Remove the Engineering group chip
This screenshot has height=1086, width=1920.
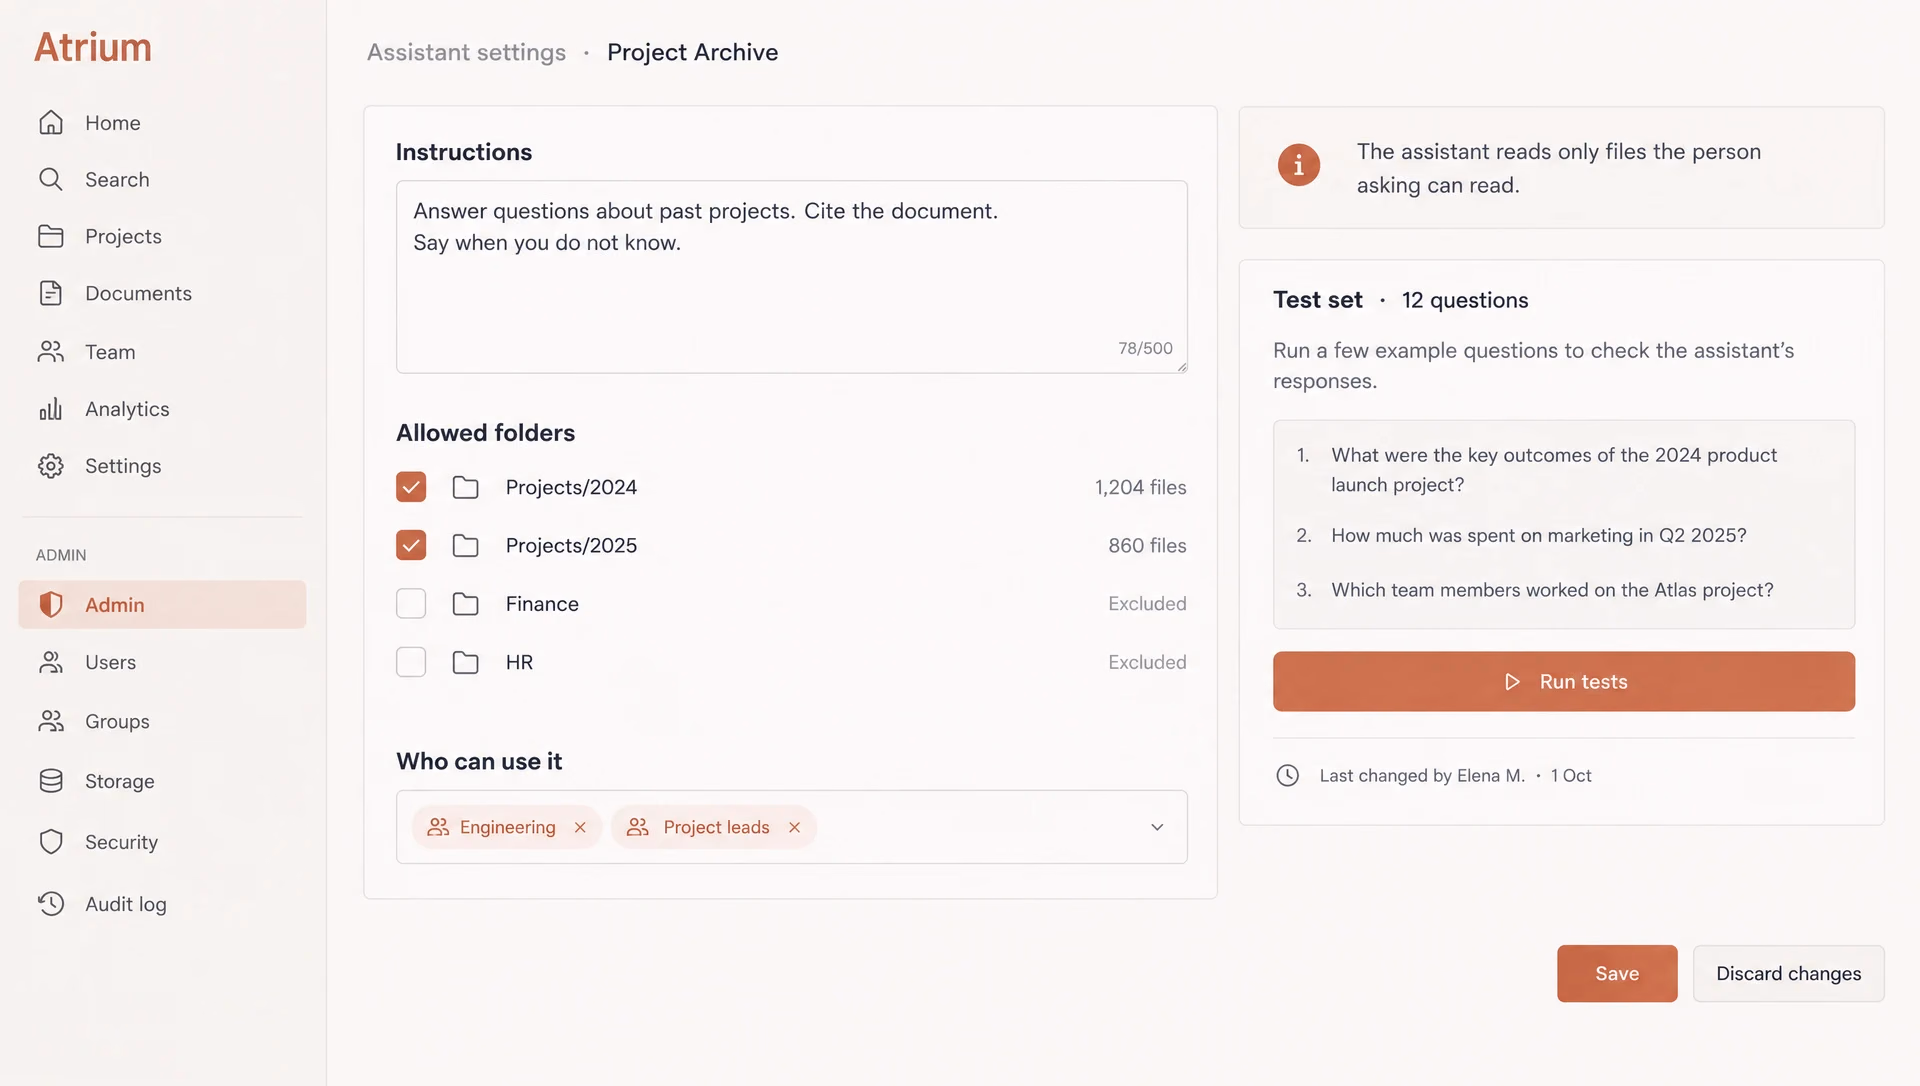pos(580,827)
